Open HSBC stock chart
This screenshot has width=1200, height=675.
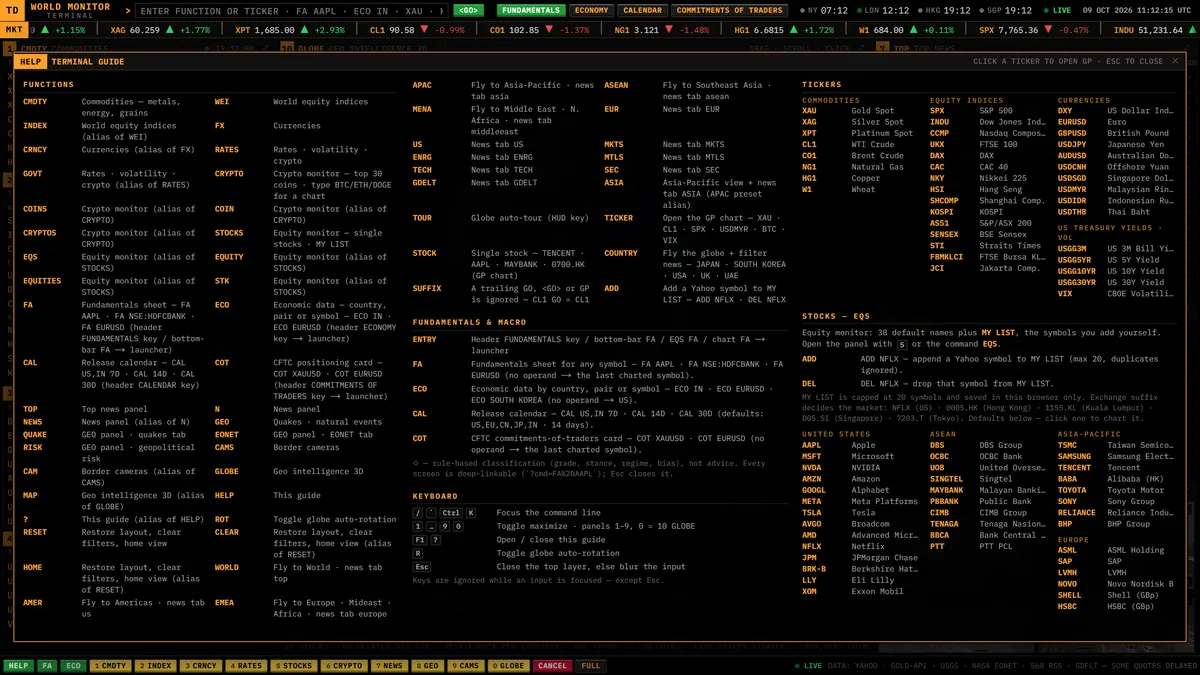click(1115, 607)
